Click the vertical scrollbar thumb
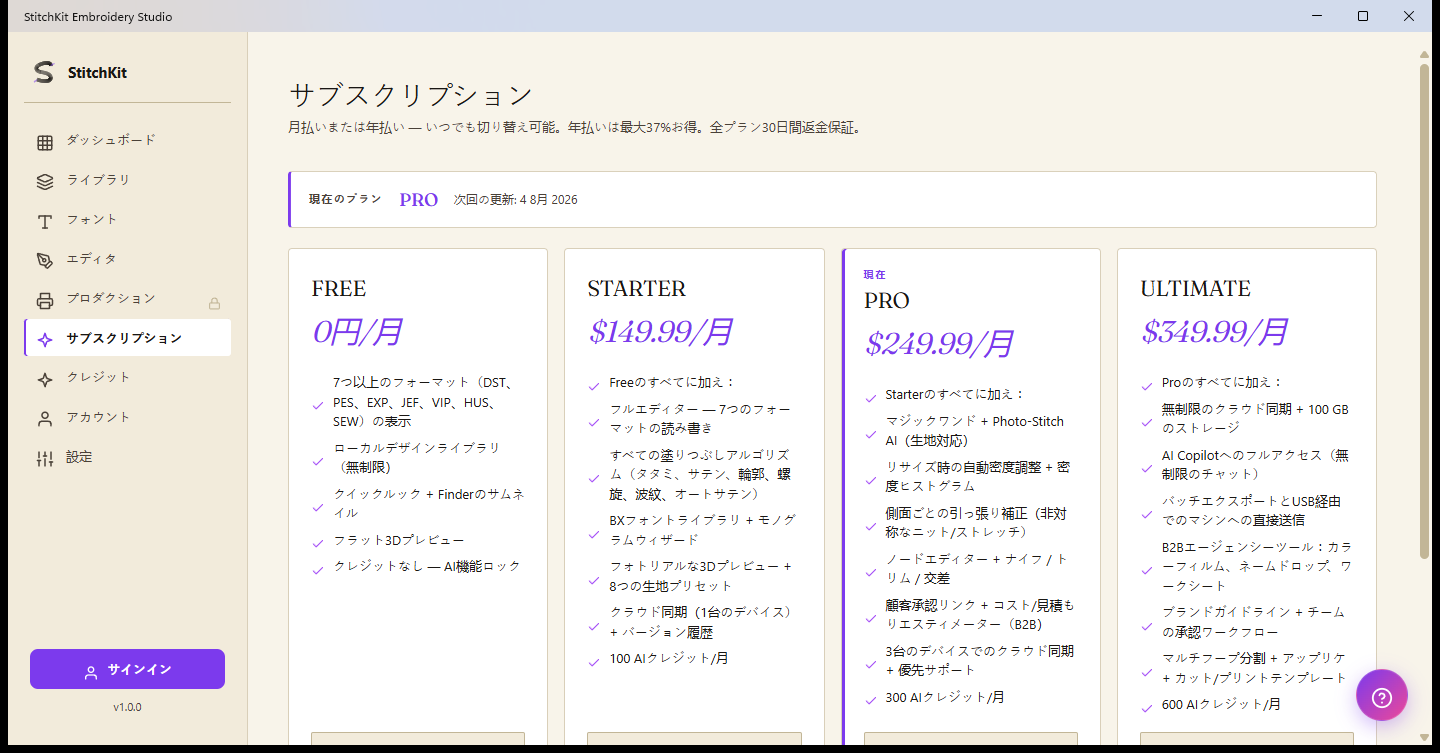 pos(1424,311)
